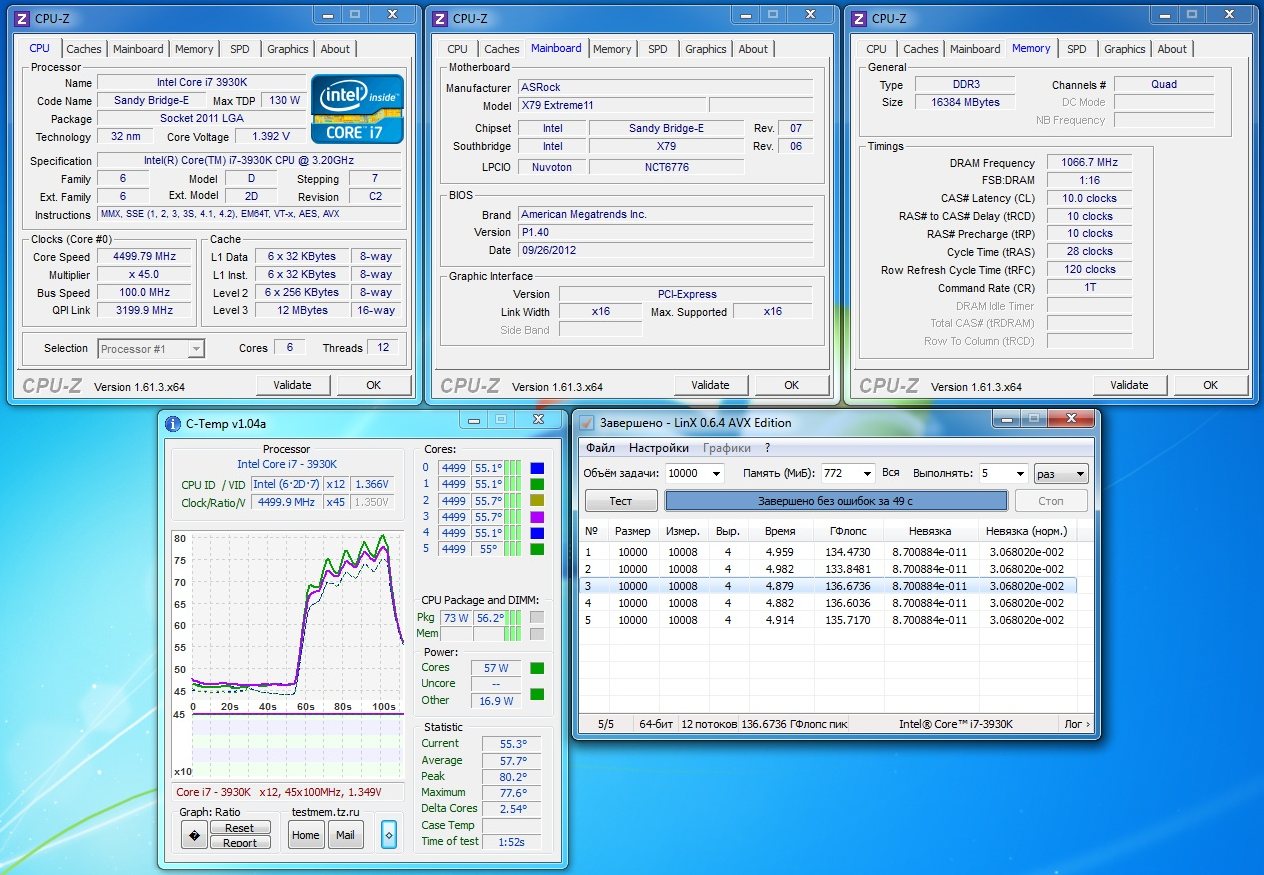Click 'Вся' to use all memory

point(891,474)
